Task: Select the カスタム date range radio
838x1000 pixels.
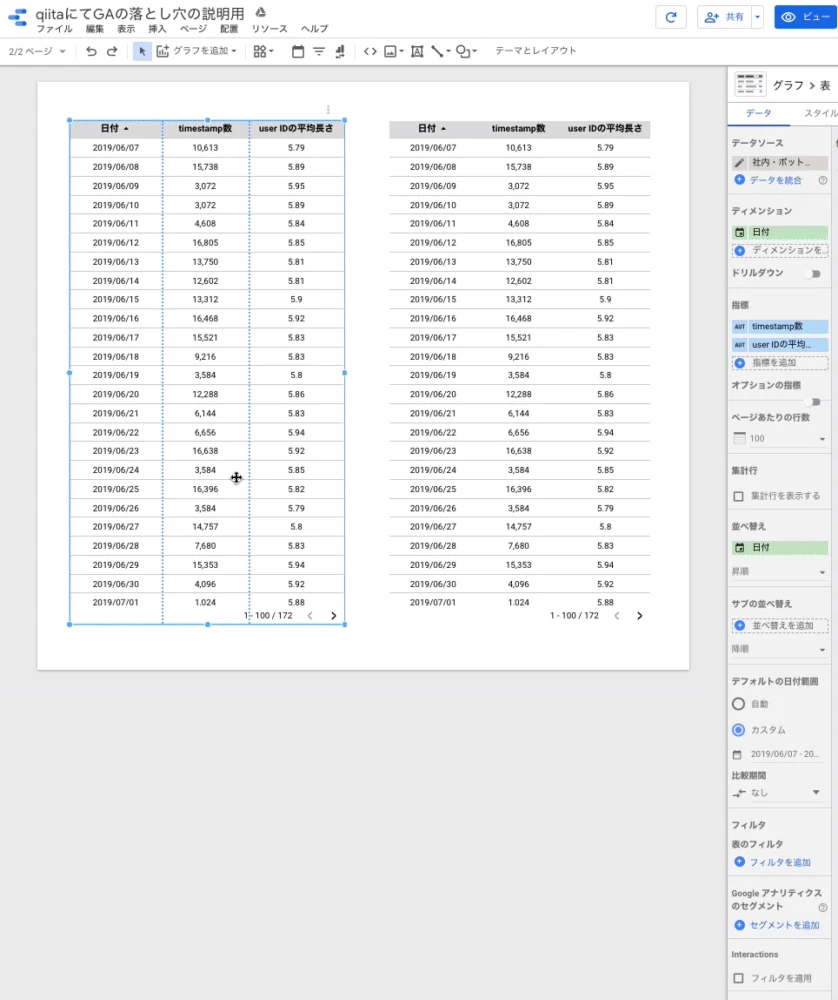Action: [x=739, y=730]
